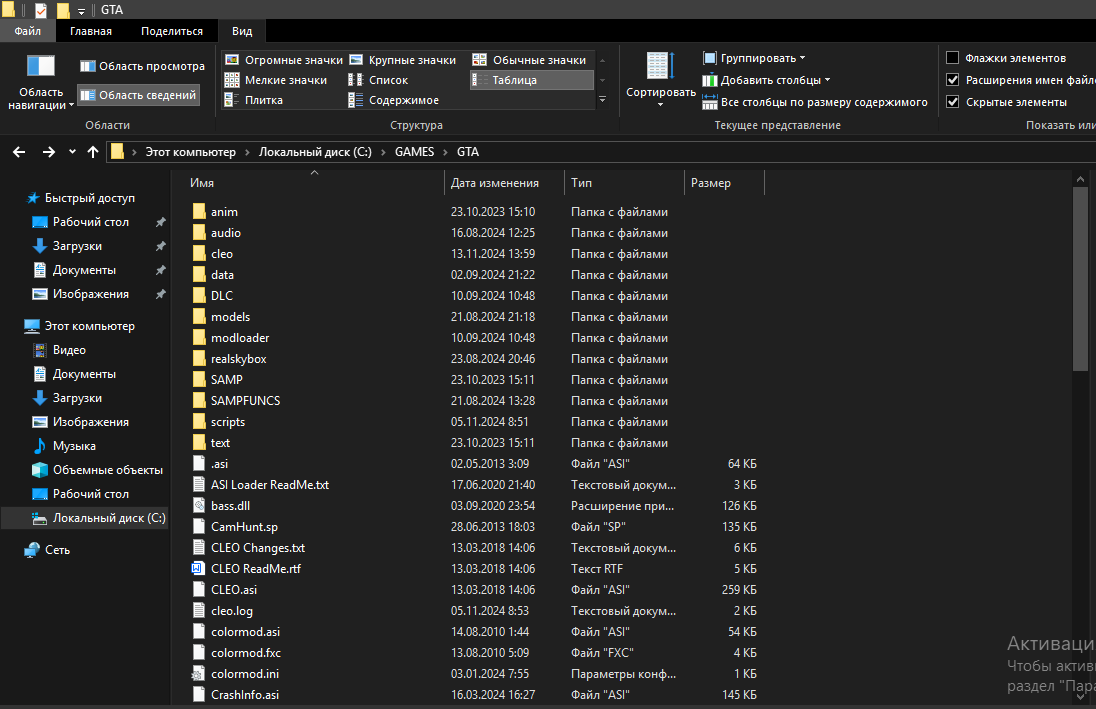Viewport: 1096px width, 709px height.
Task: Open the Сортировать sort icon
Action: click(x=660, y=67)
